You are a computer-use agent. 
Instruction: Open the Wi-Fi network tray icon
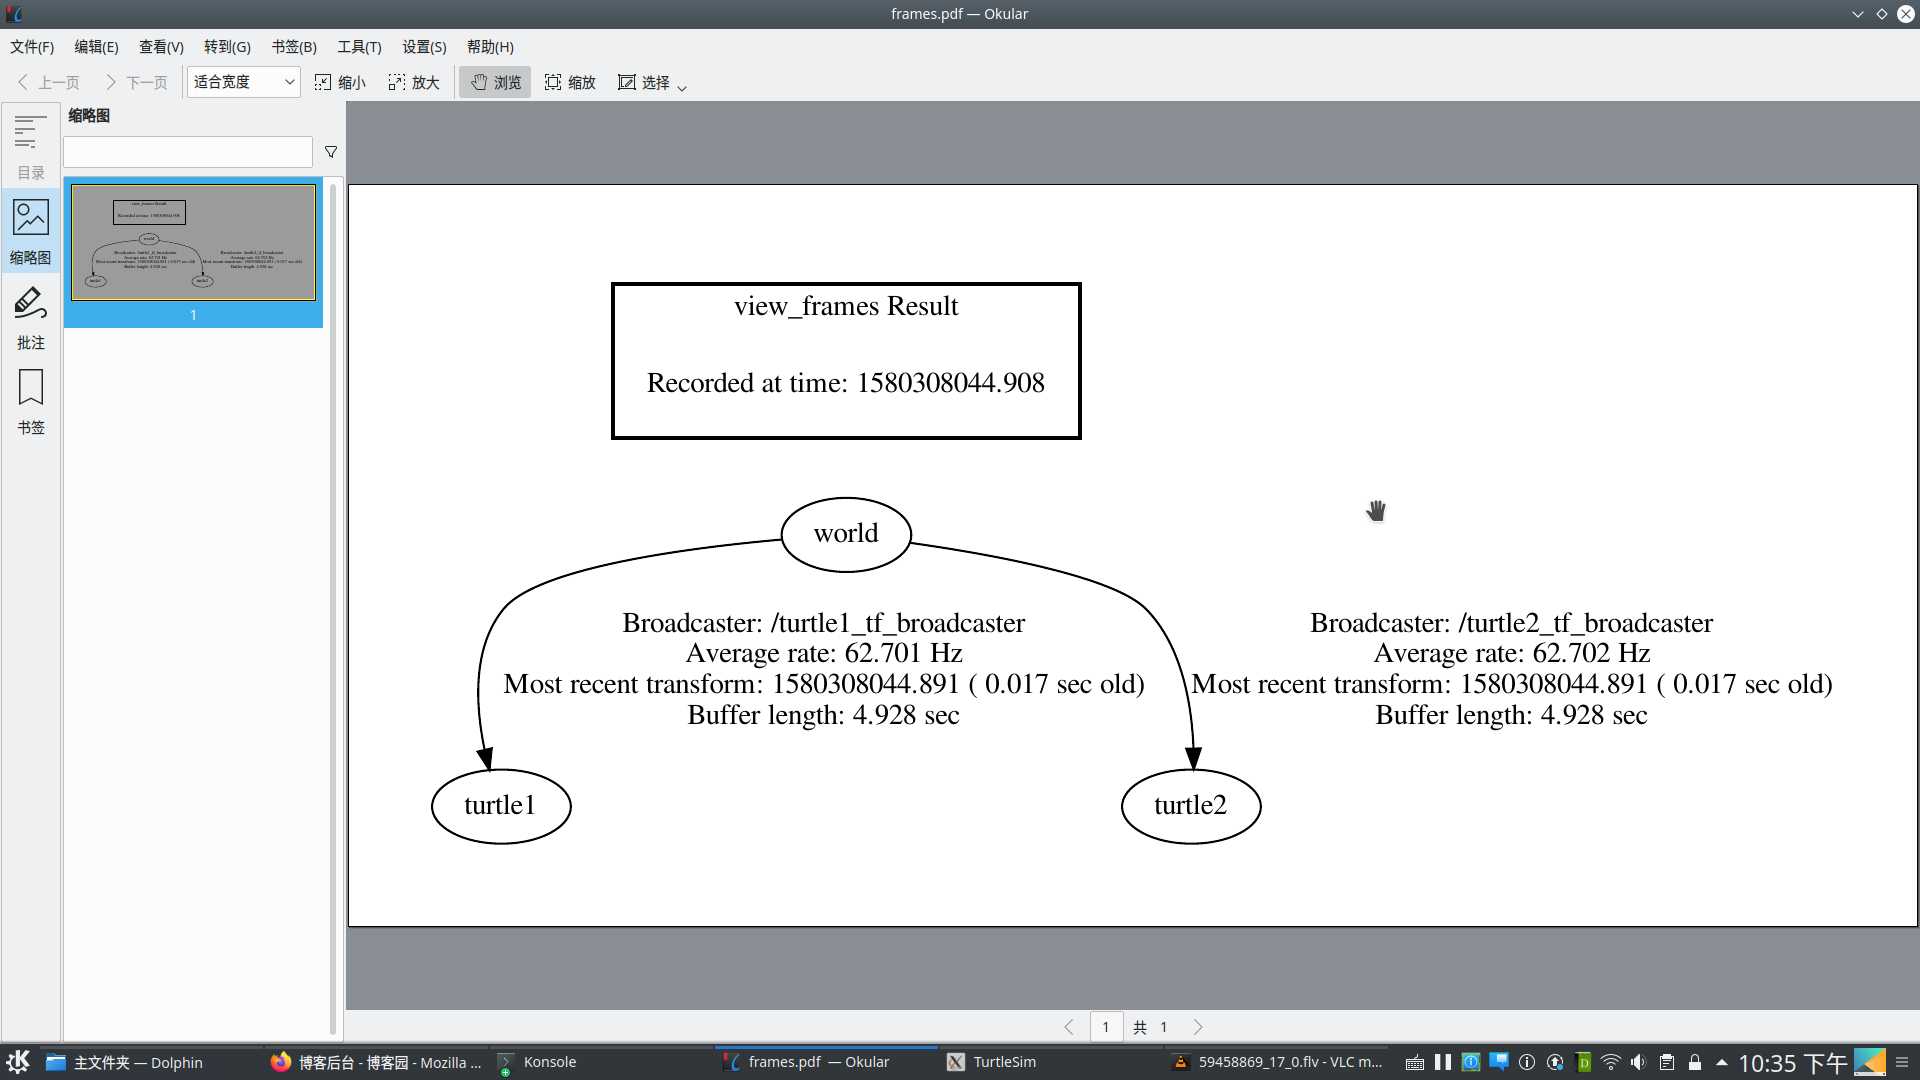1611,1062
